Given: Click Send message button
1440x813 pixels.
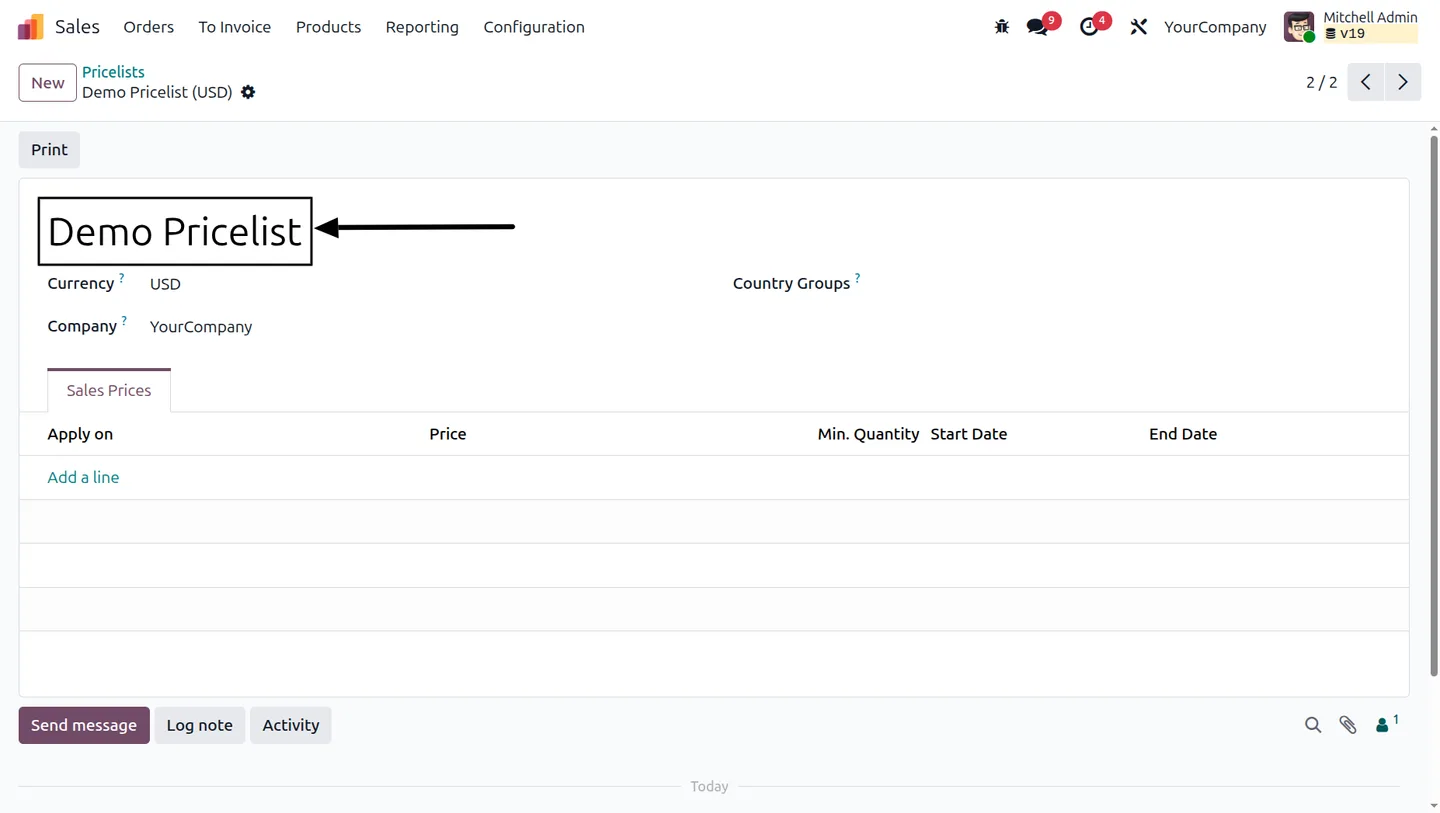Looking at the screenshot, I should click(x=84, y=725).
